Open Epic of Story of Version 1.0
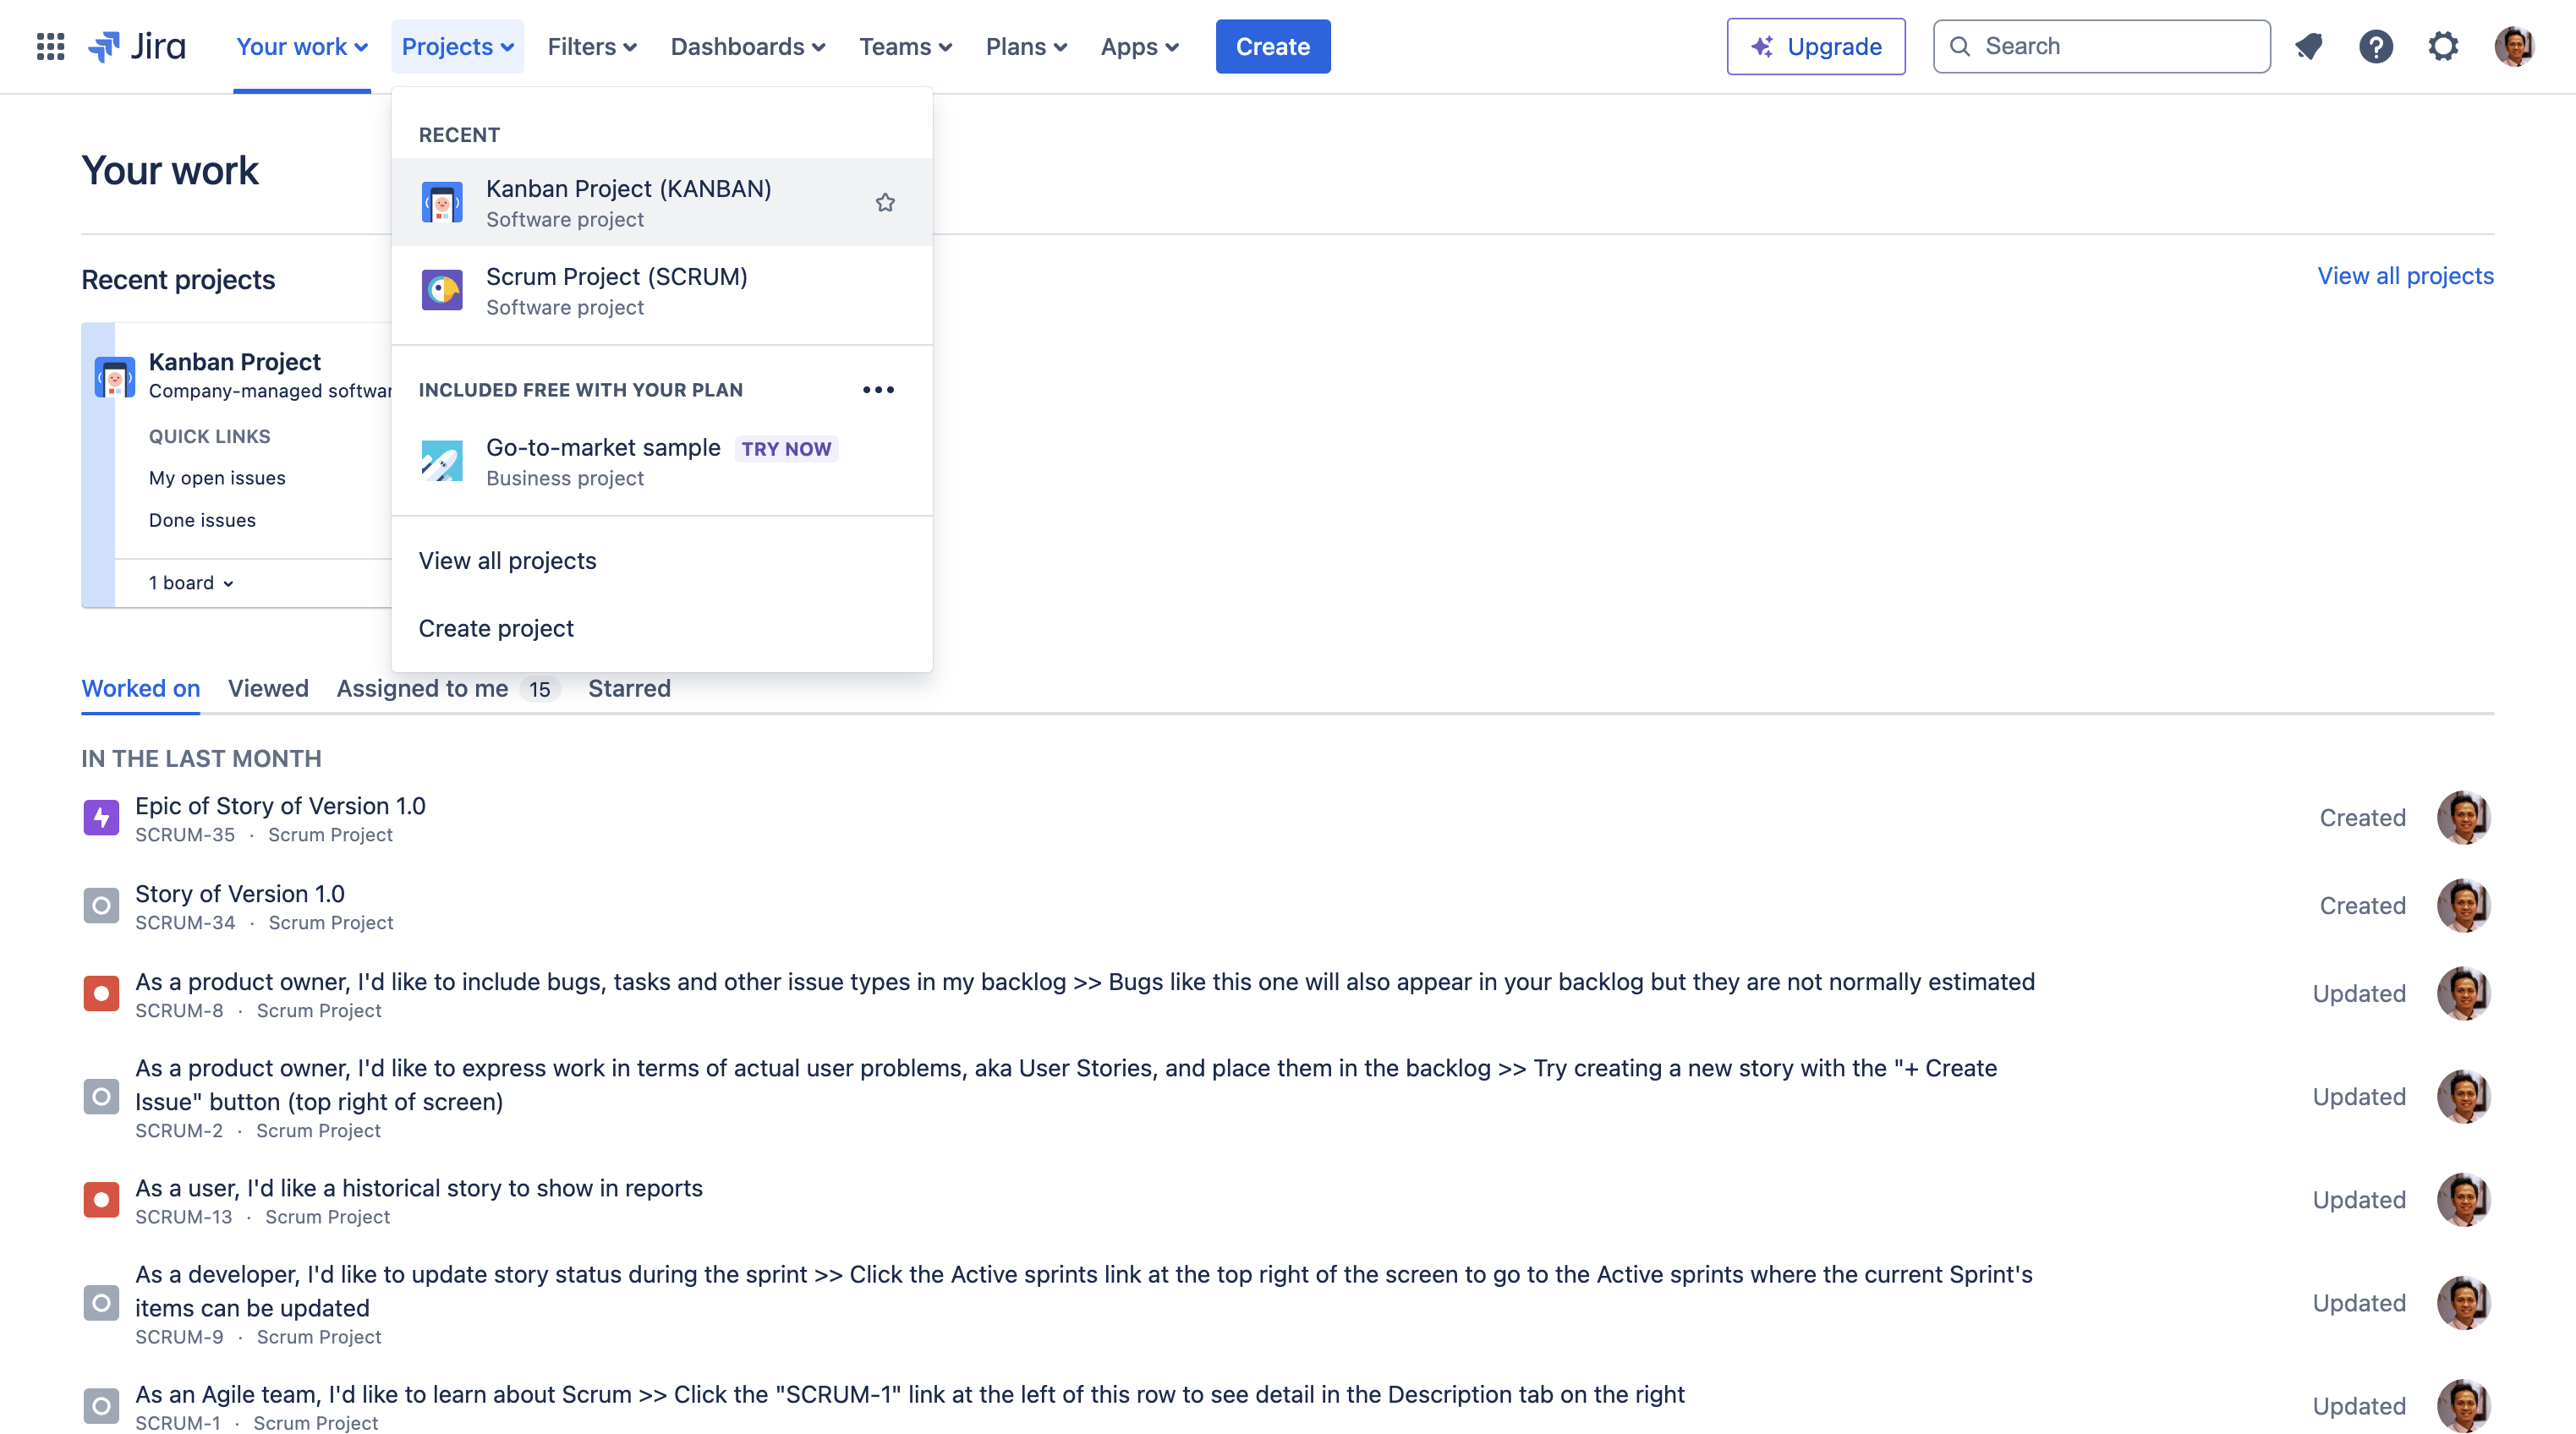This screenshot has height=1434, width=2576. [280, 806]
